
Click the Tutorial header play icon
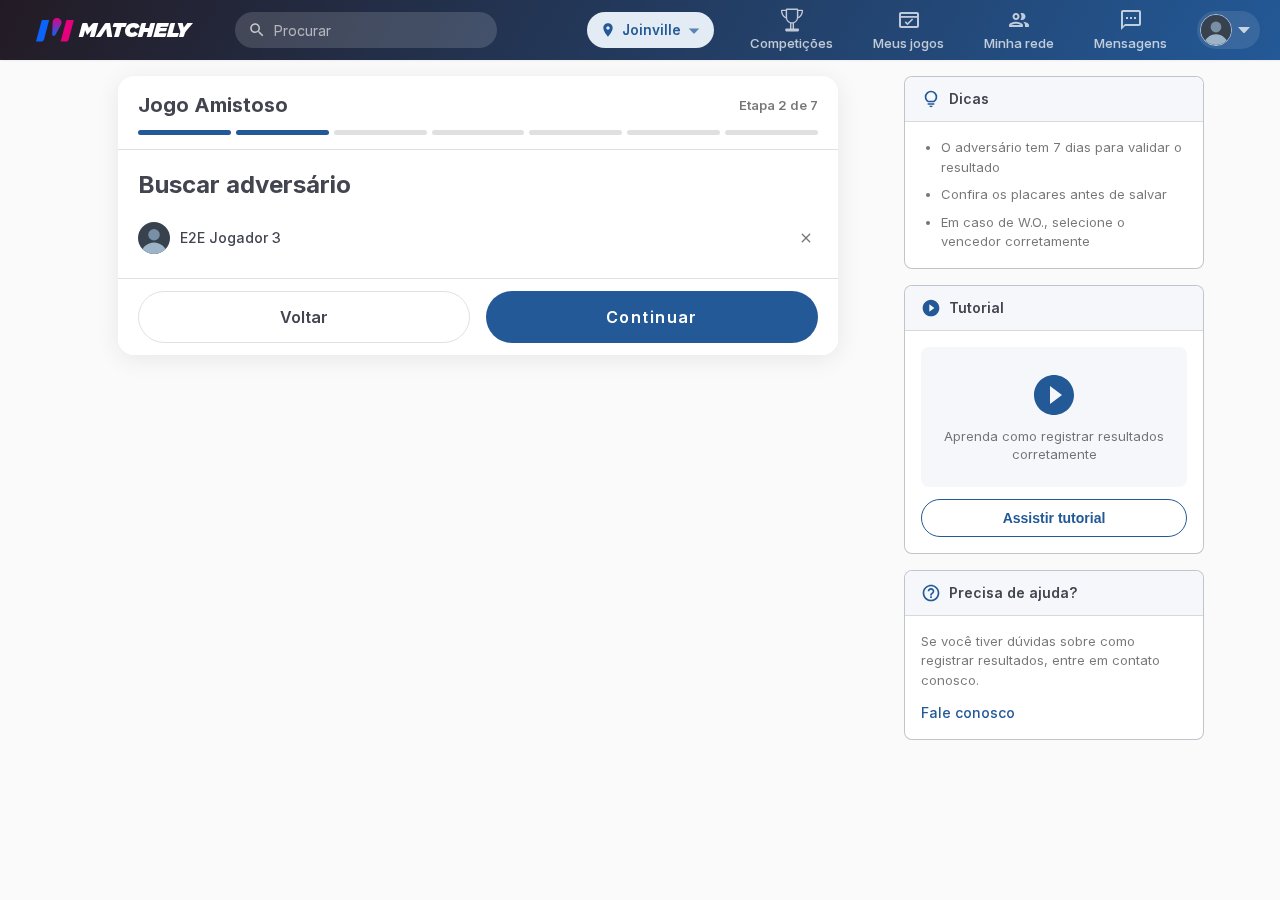click(931, 308)
